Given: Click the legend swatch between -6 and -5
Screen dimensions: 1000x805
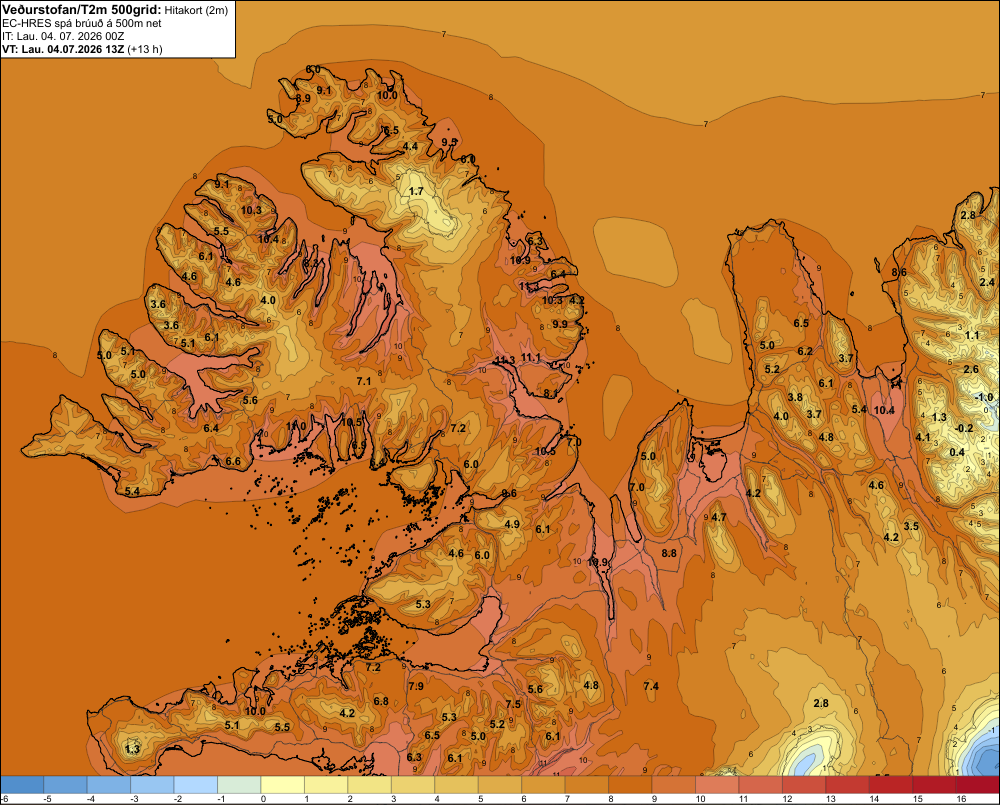Looking at the screenshot, I should click(x=22, y=785).
